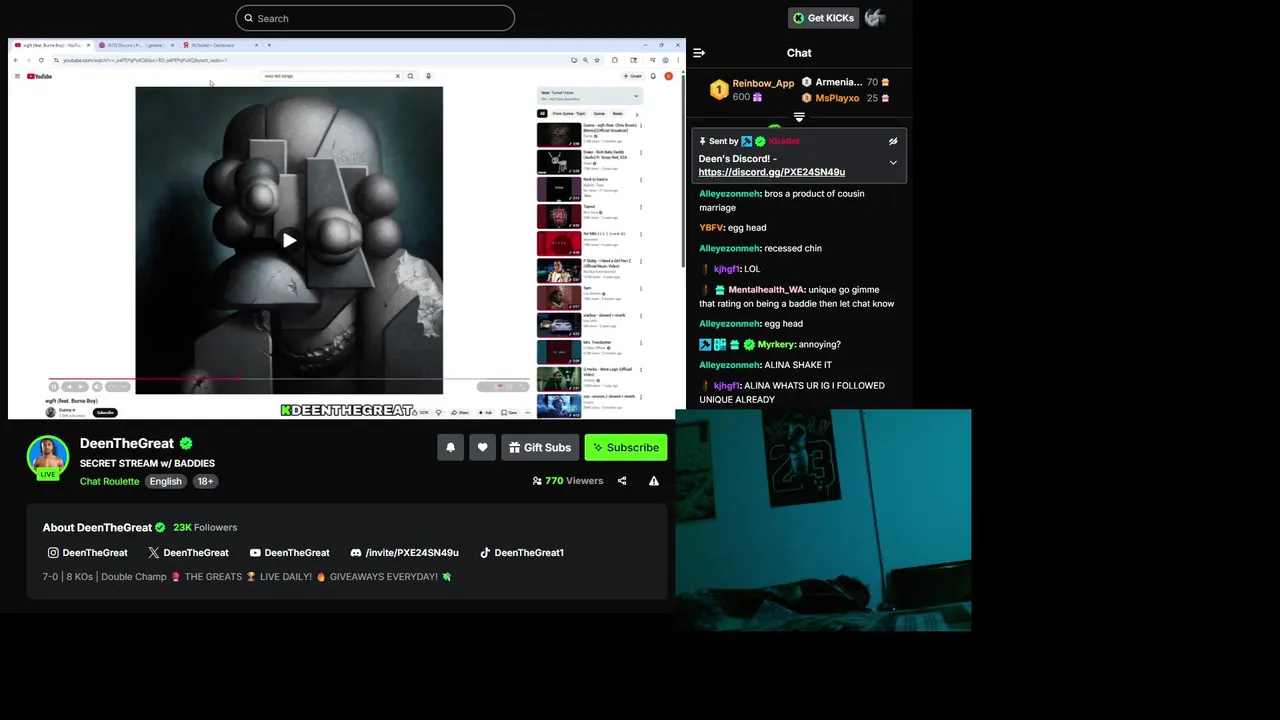Open the Discord /invite/PXE24SN49u link
The height and width of the screenshot is (720, 1280).
tap(405, 552)
